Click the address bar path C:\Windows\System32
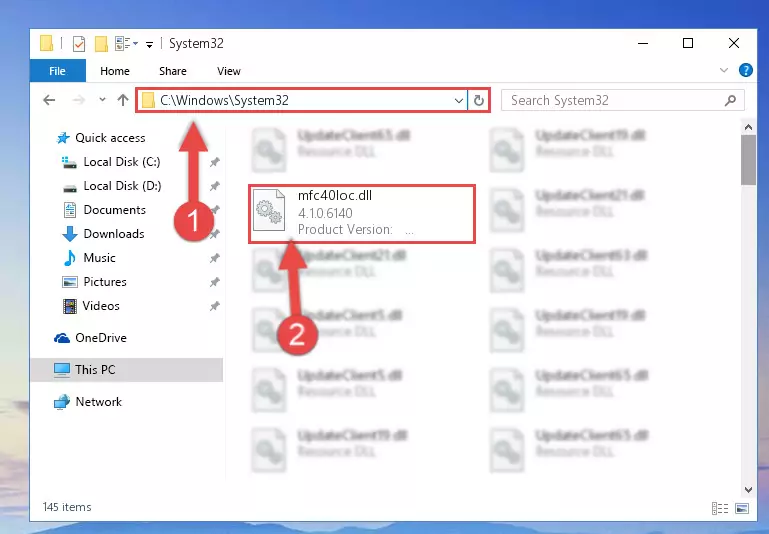The height and width of the screenshot is (534, 769). [224, 100]
